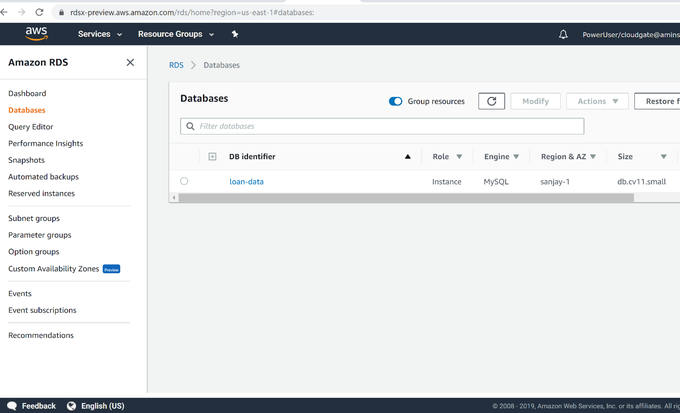Open Performance Insights page
Viewport: 680px width, 413px height.
coord(46,143)
